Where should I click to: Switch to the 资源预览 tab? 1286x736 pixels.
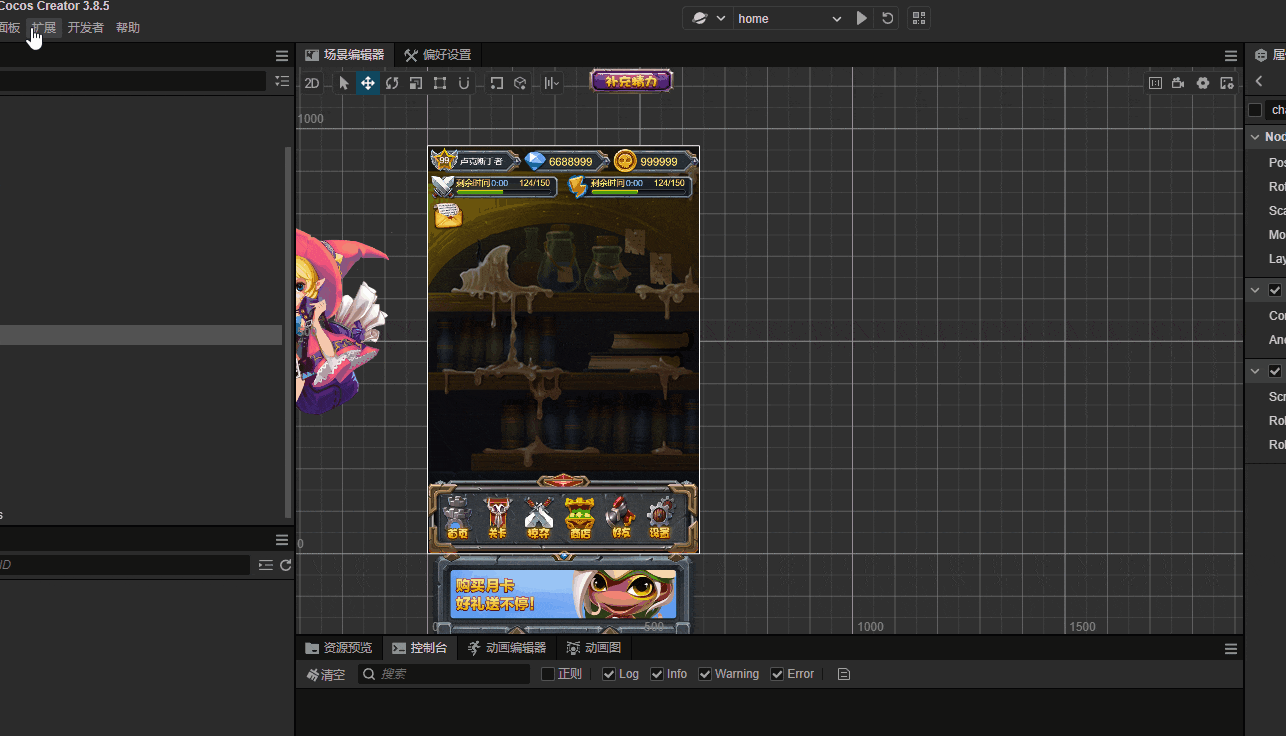pos(339,648)
